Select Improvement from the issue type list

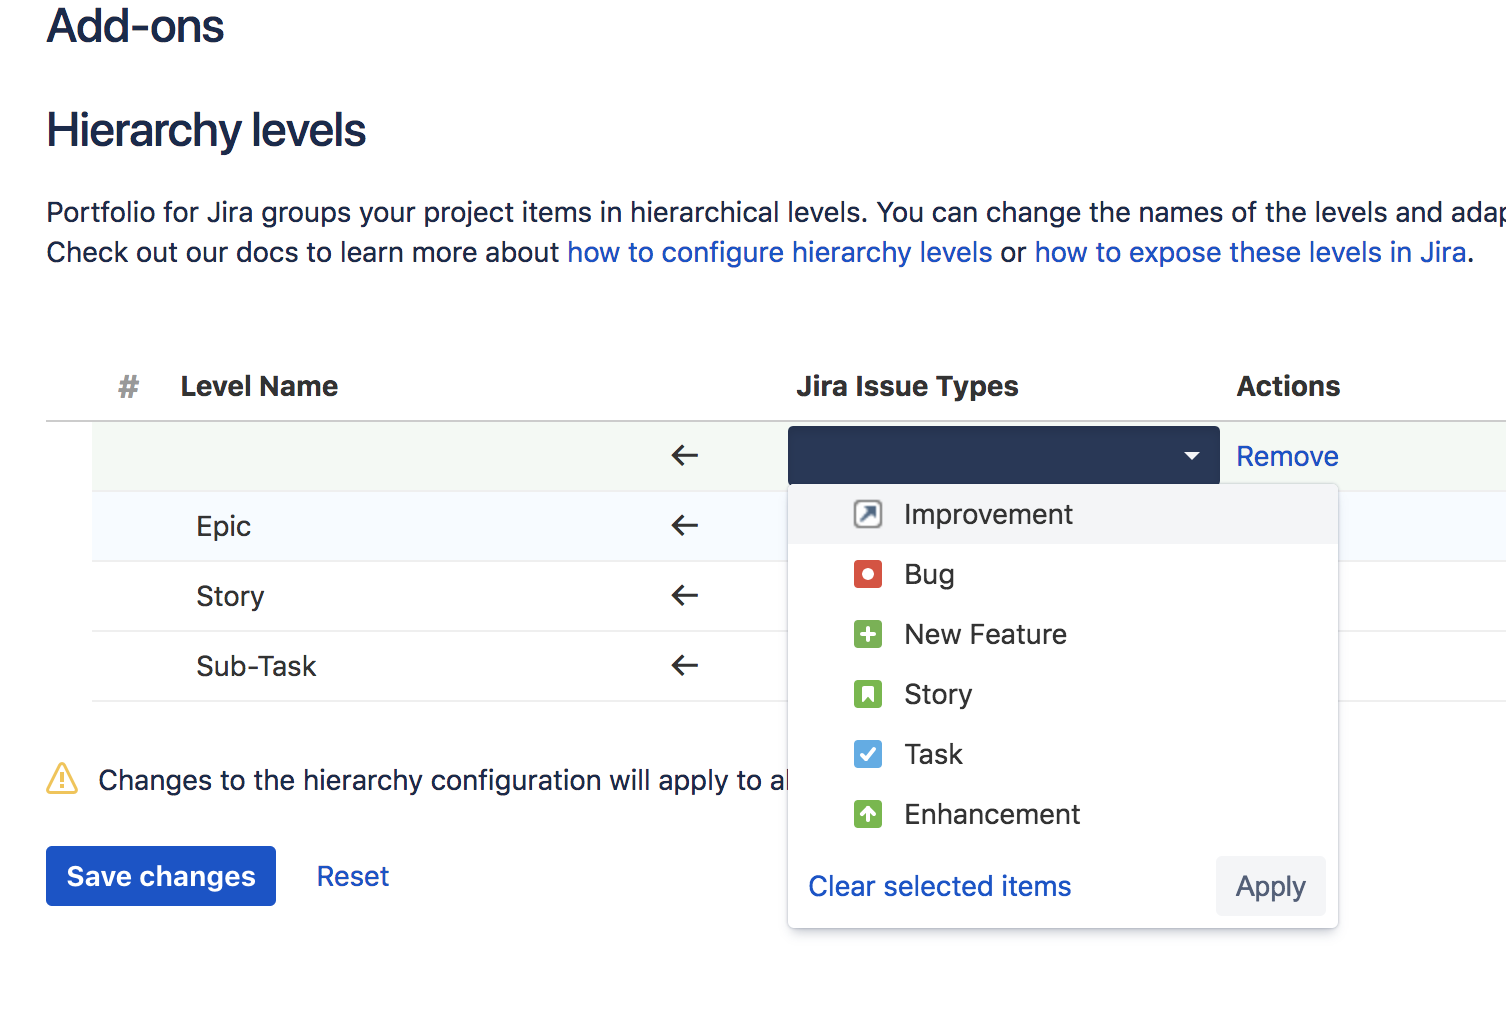coord(1063,514)
